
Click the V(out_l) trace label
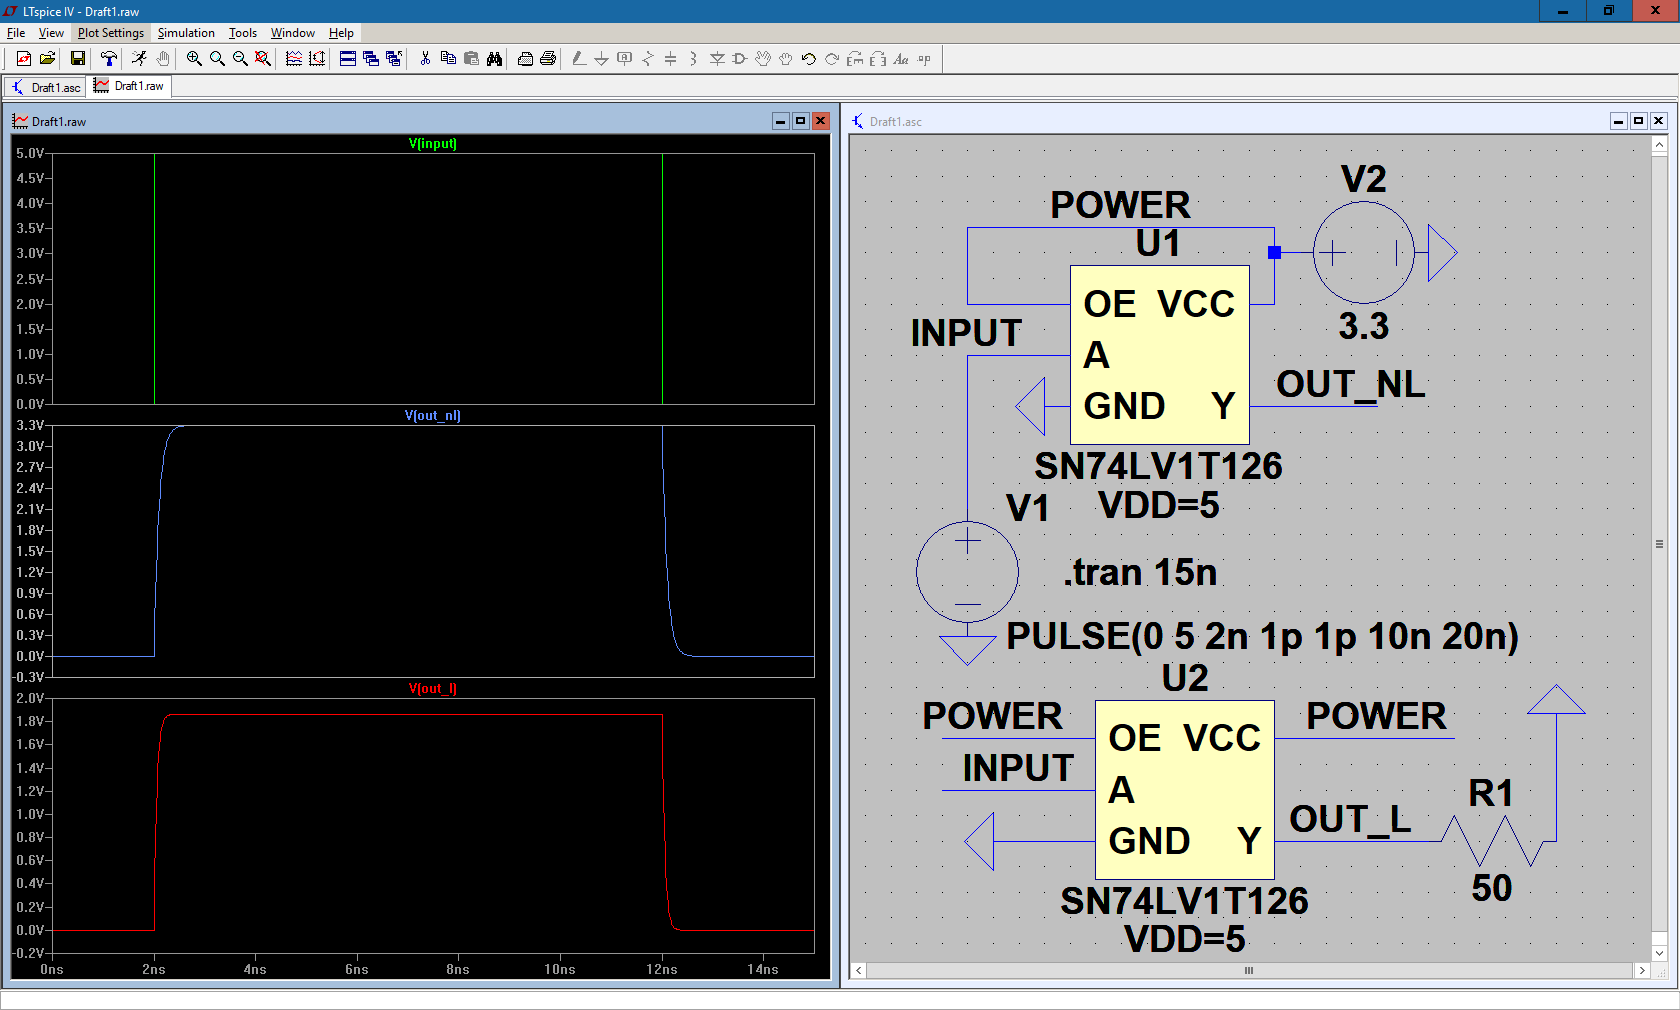432,689
